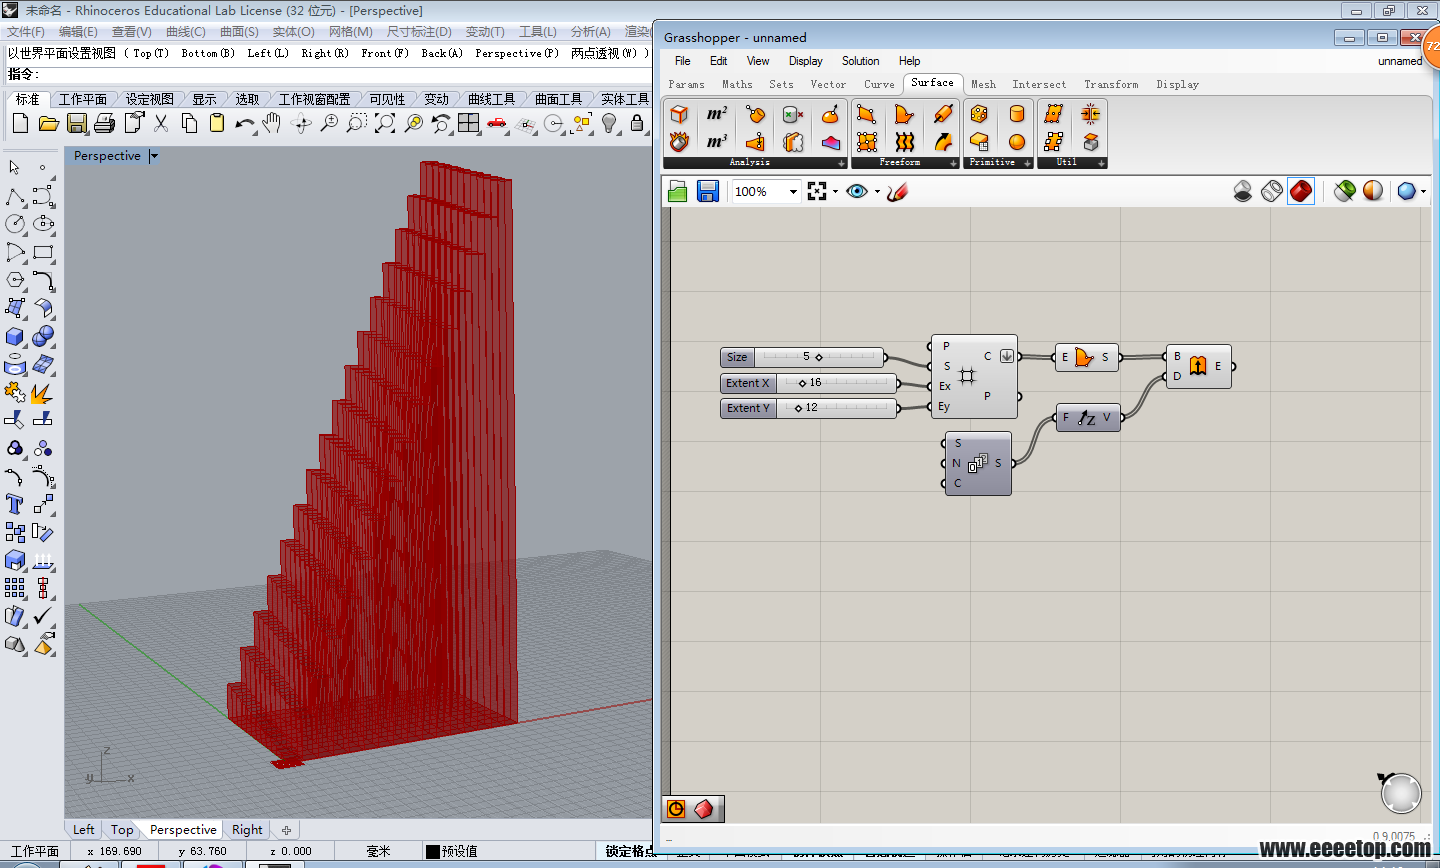Switch to the Right viewport tab at bottom

247,830
